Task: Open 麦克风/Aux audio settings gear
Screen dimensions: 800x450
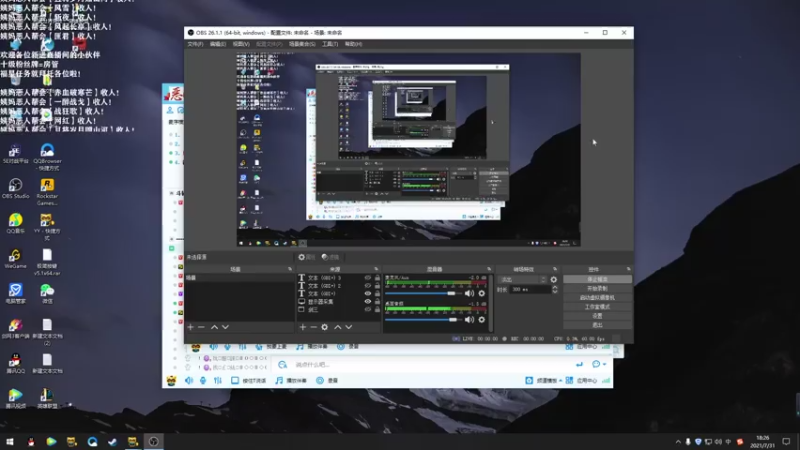Action: click(x=482, y=293)
